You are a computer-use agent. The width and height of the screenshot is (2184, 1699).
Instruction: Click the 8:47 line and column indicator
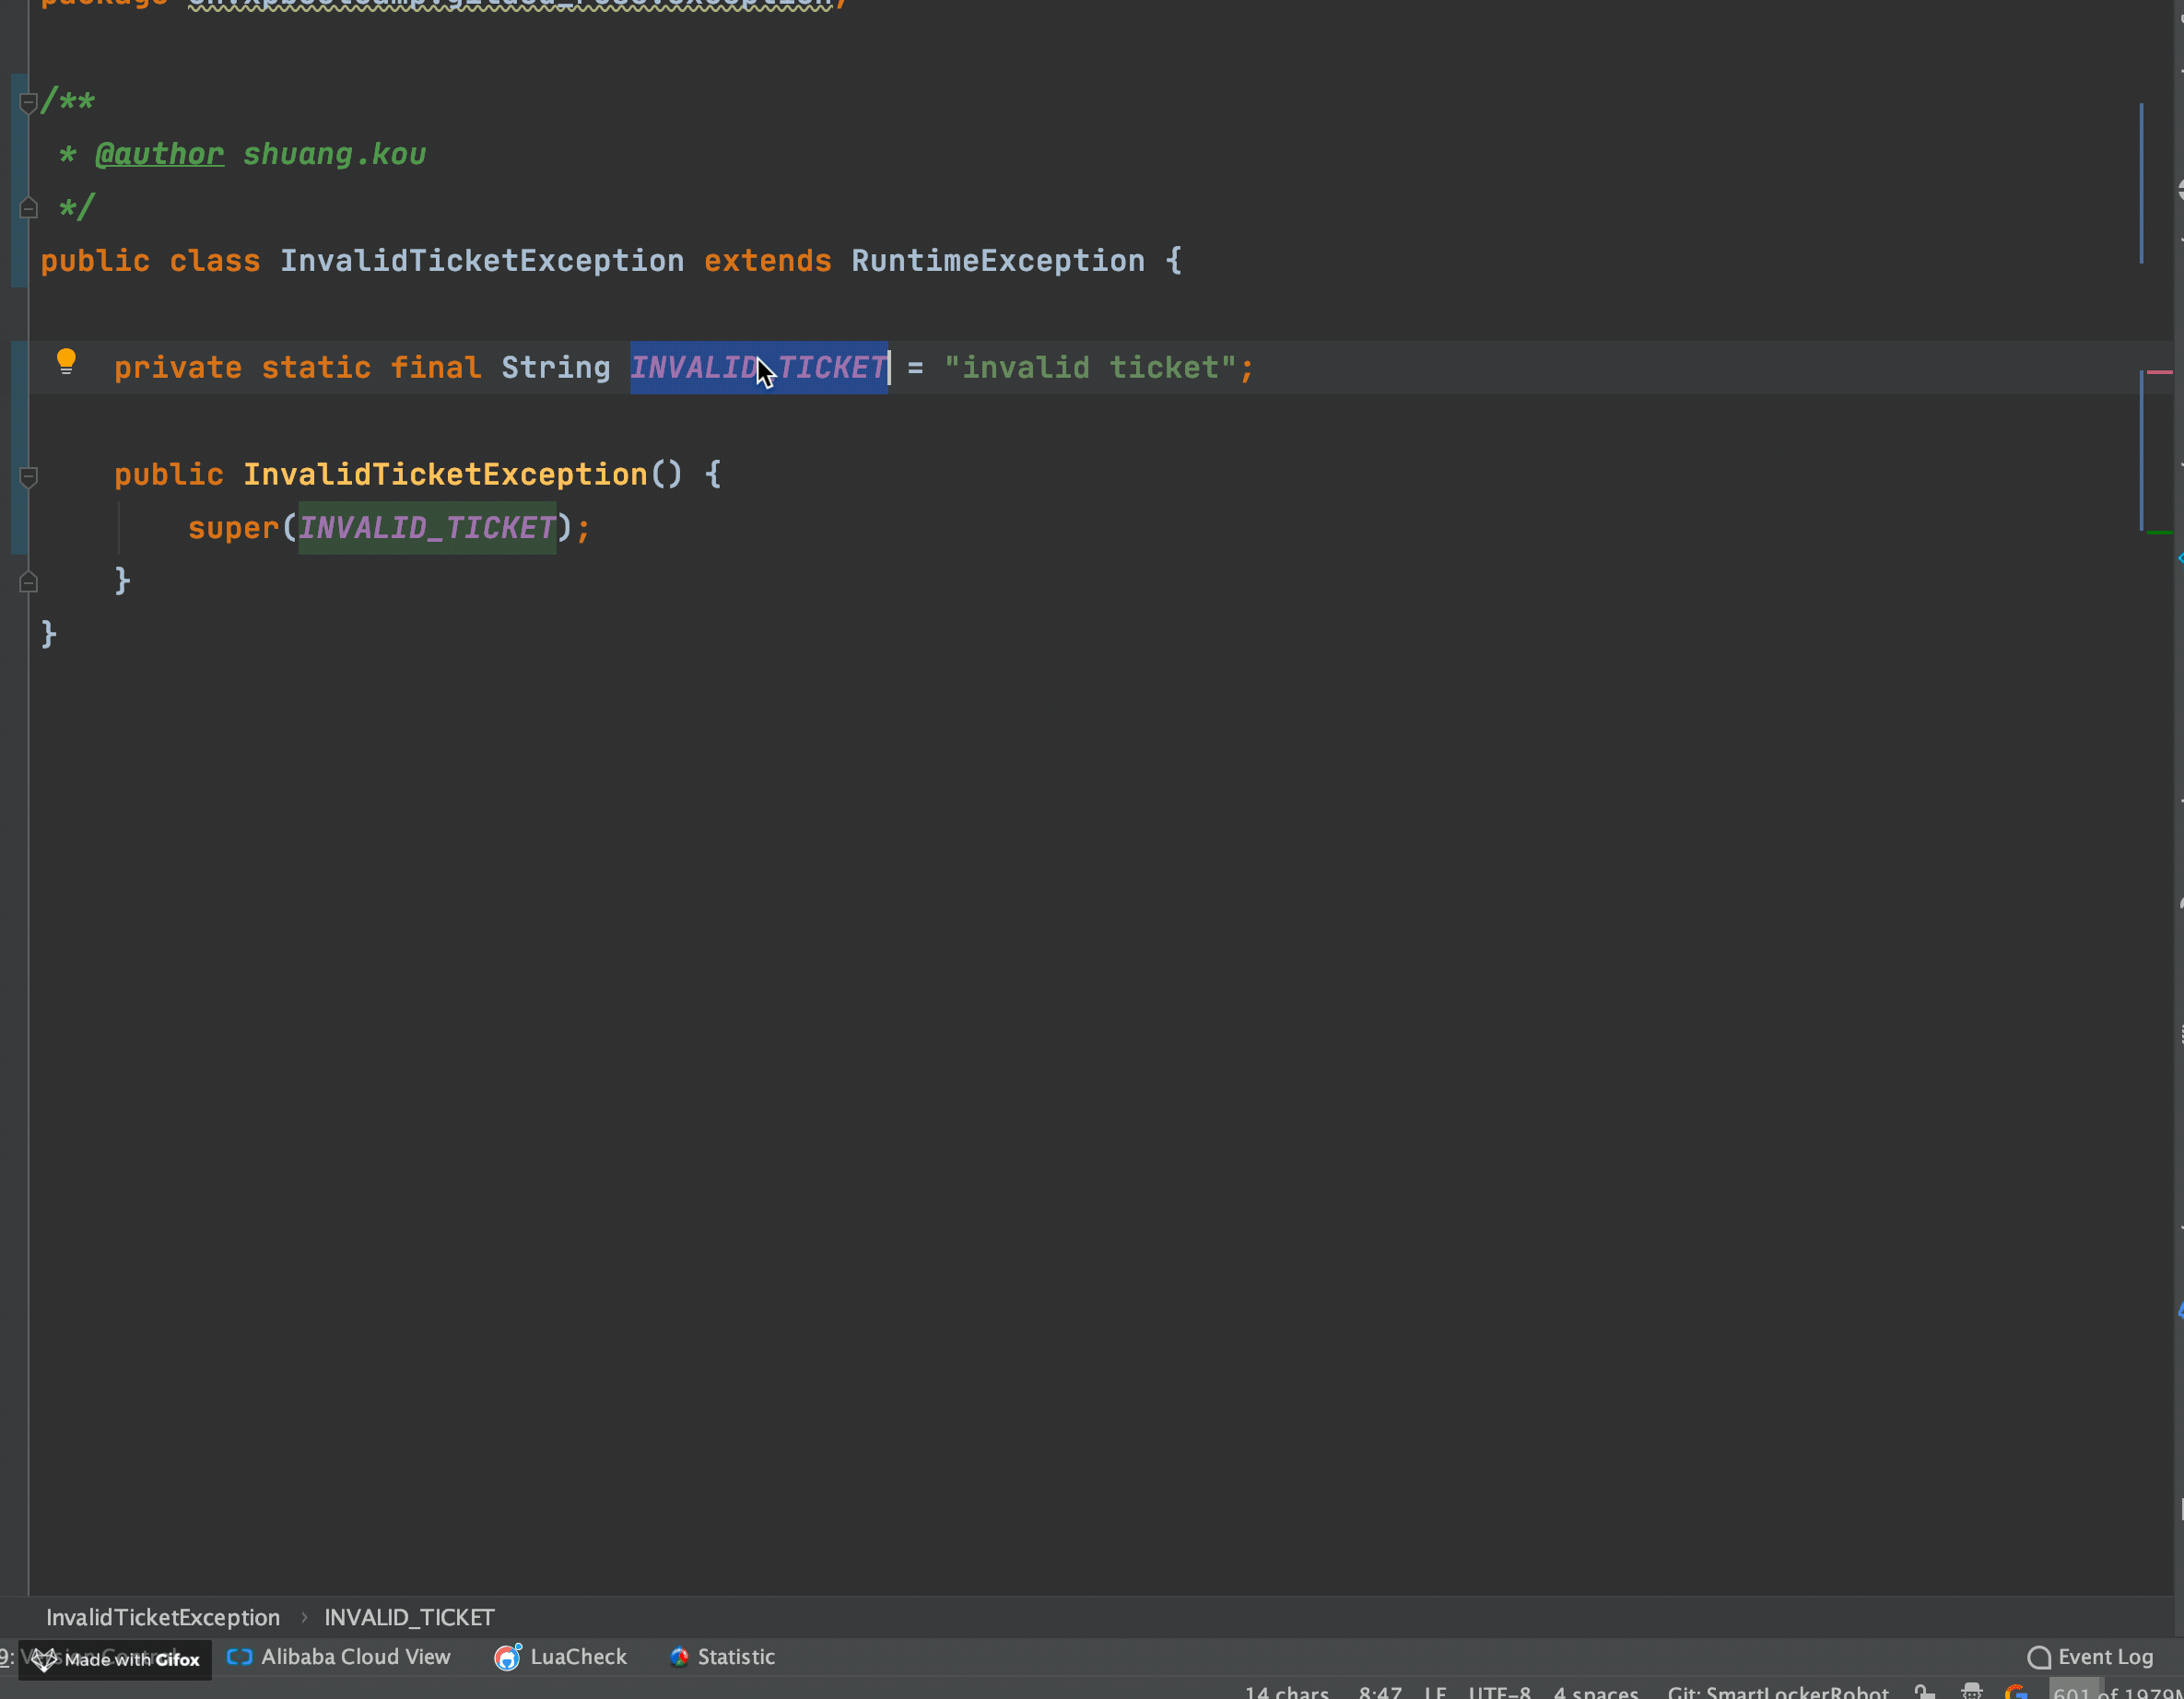tap(1379, 1692)
